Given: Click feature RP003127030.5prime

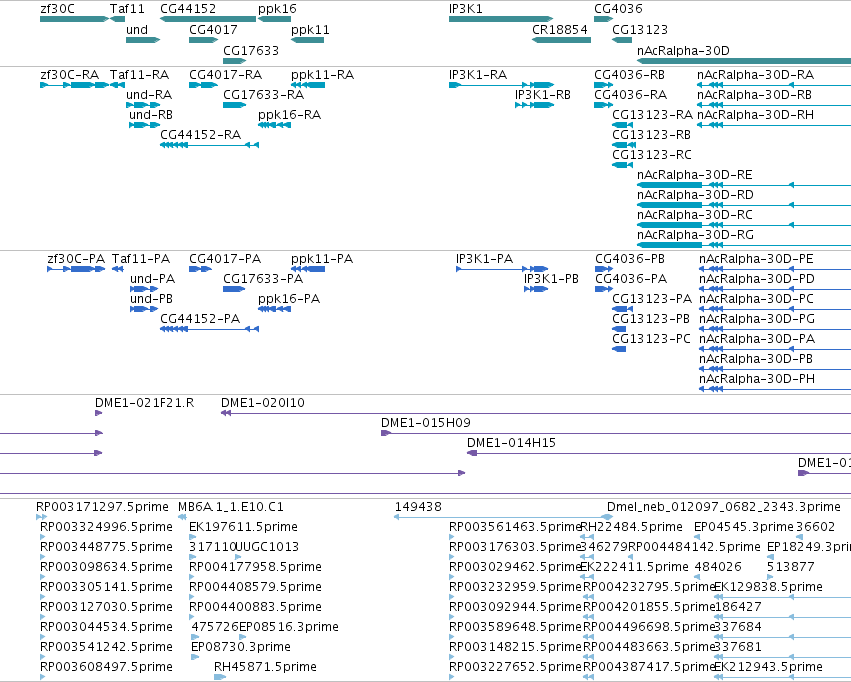Looking at the screenshot, I should (x=43, y=617).
